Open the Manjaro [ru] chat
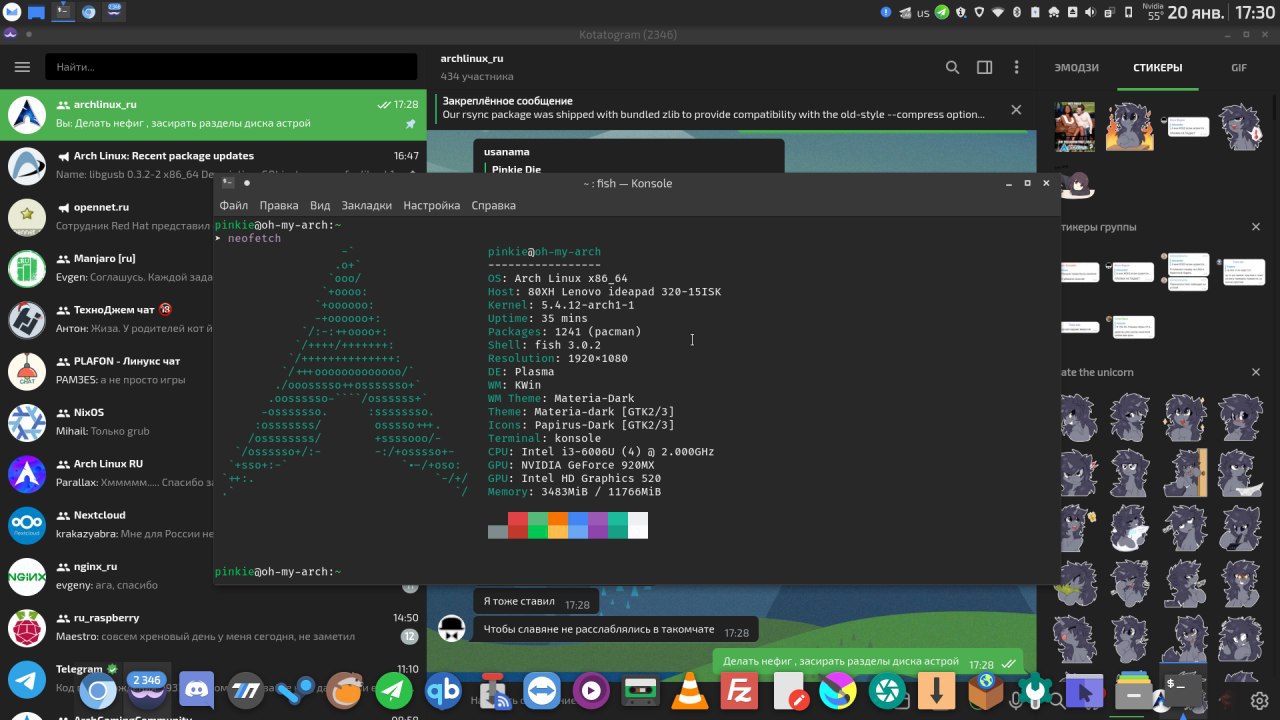Viewport: 1280px width, 720px height. pos(106,268)
